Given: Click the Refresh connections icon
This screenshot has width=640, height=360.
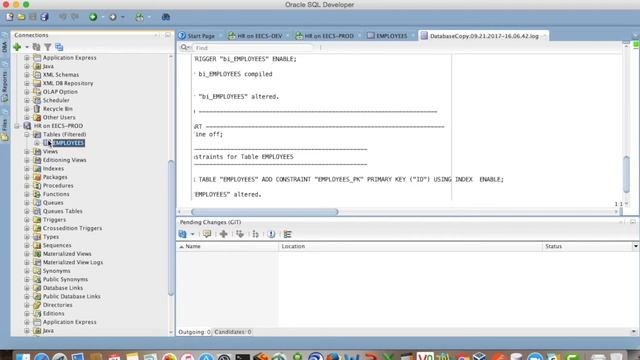Looking at the screenshot, I should [x=36, y=47].
